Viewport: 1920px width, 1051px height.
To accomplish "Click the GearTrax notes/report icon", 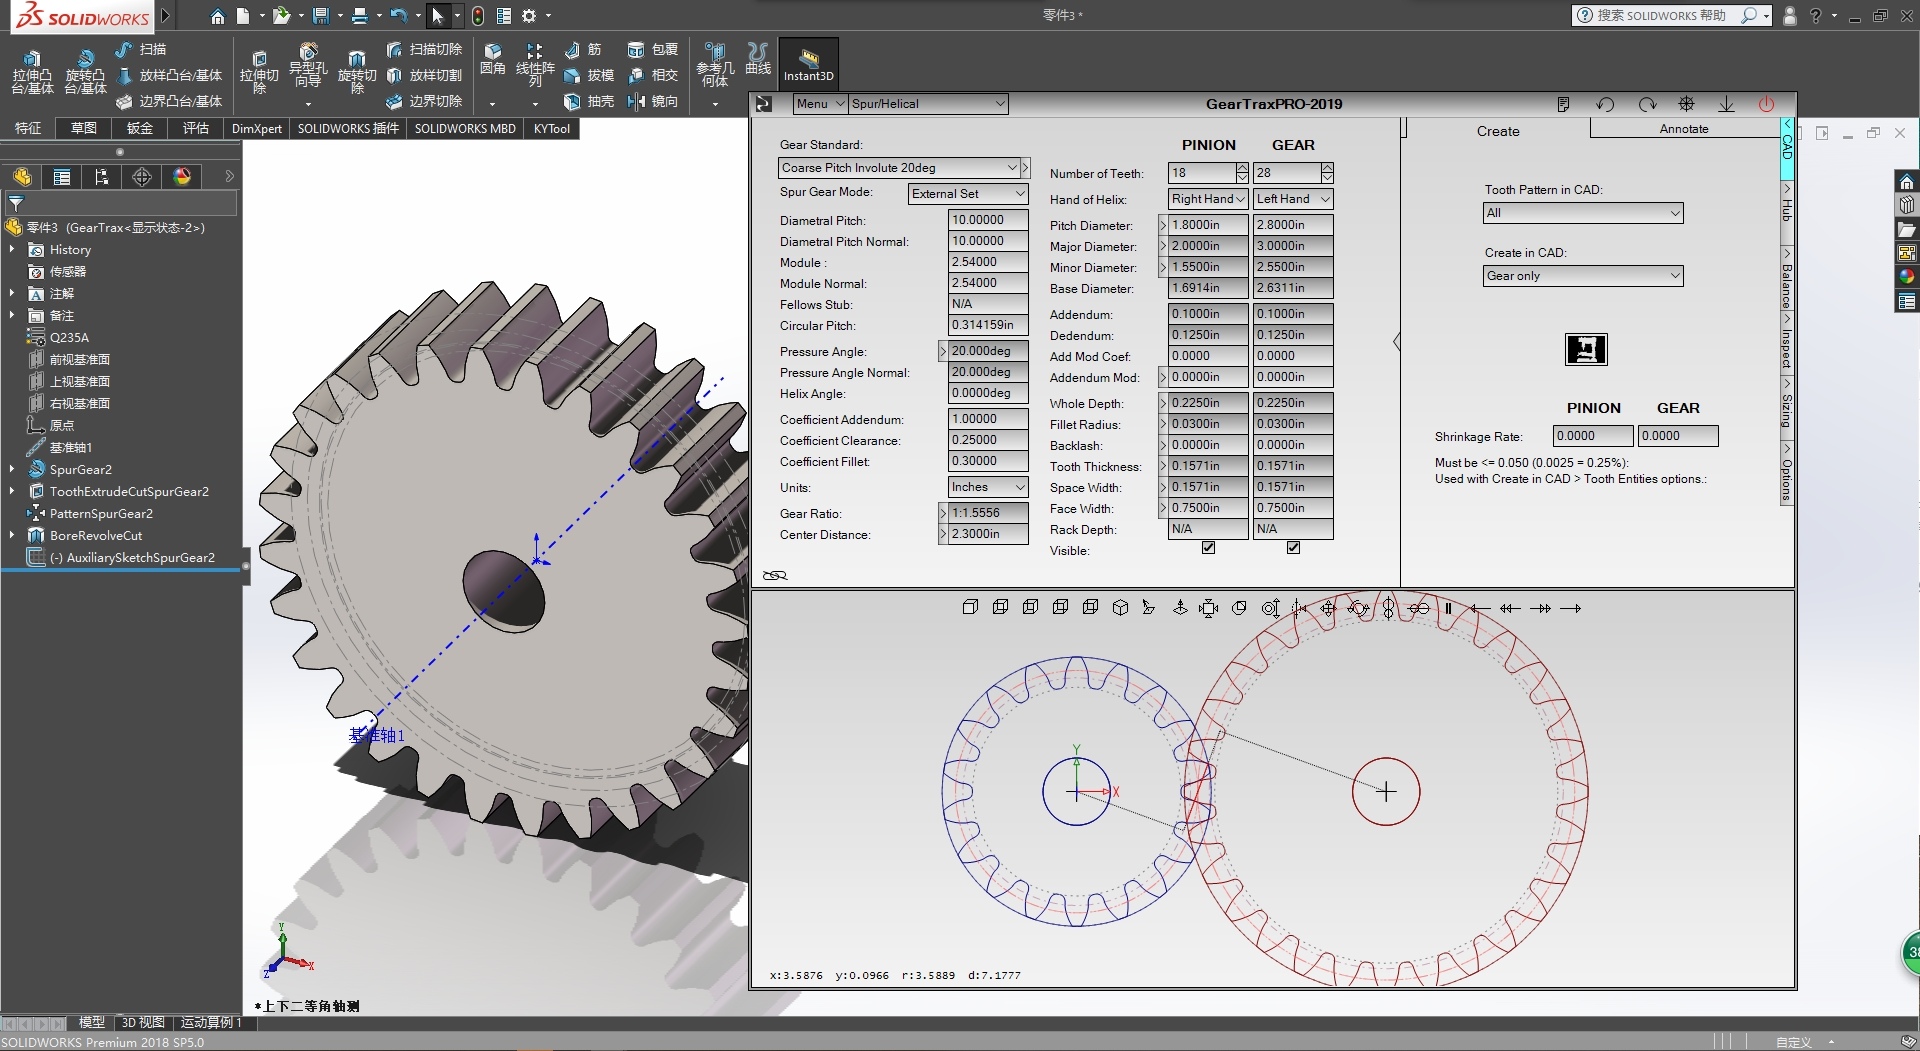I will (x=1564, y=104).
